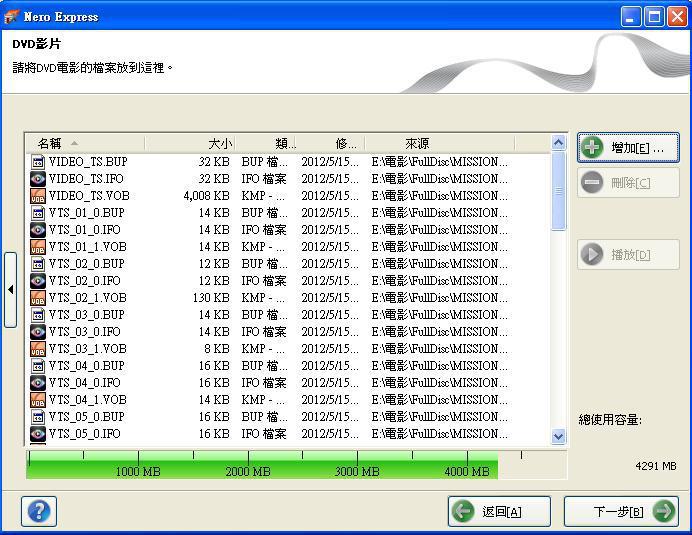
Task: Sort by 名稱 column header
Action: click(x=85, y=143)
